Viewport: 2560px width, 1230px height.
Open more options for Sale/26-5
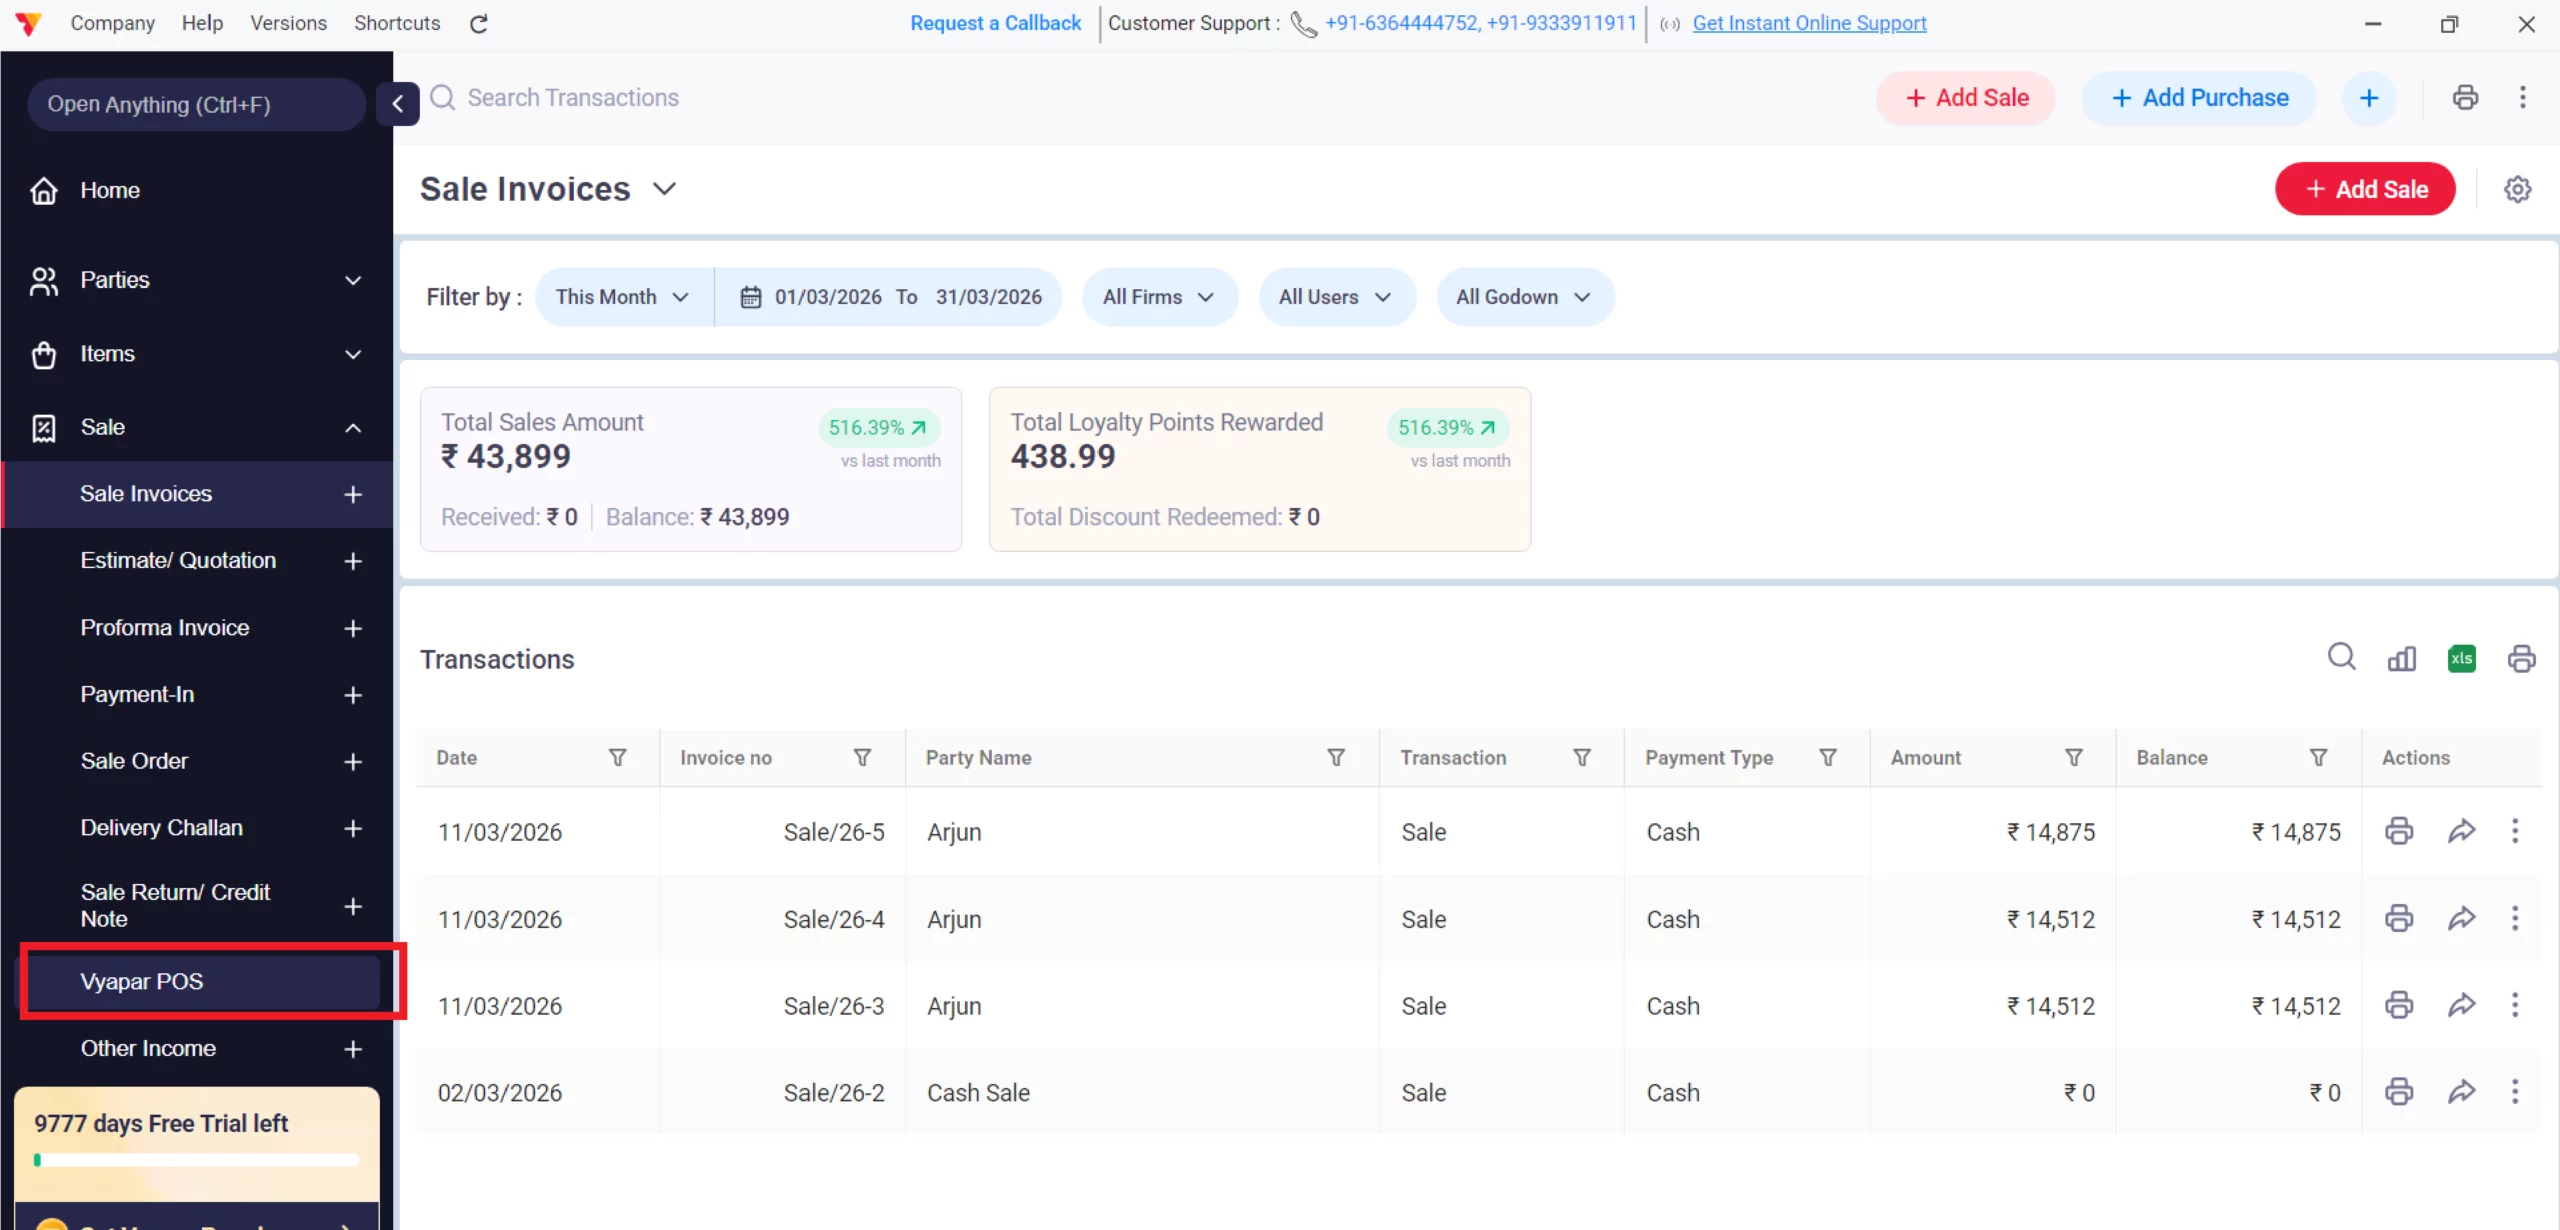tap(2515, 831)
